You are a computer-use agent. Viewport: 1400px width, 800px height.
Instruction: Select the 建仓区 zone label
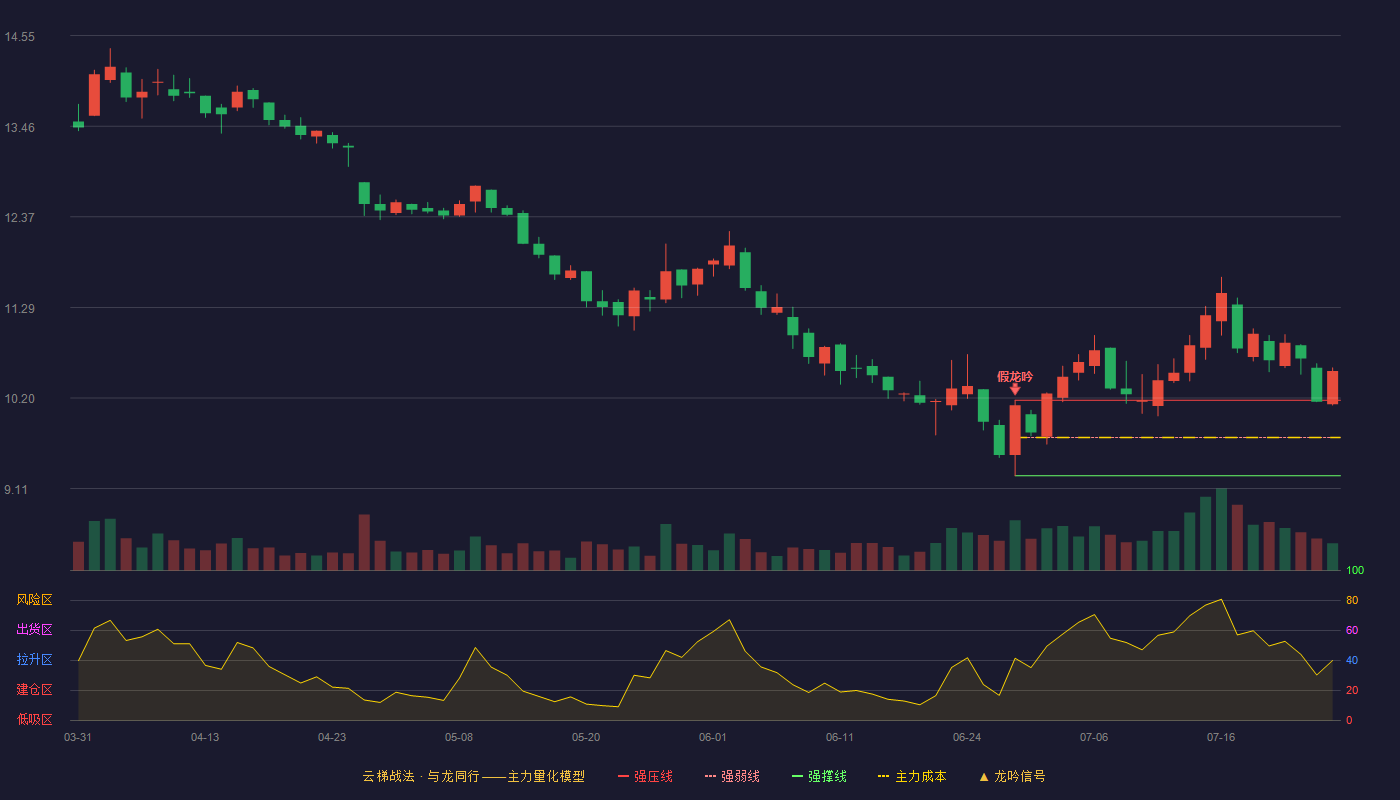click(34, 690)
